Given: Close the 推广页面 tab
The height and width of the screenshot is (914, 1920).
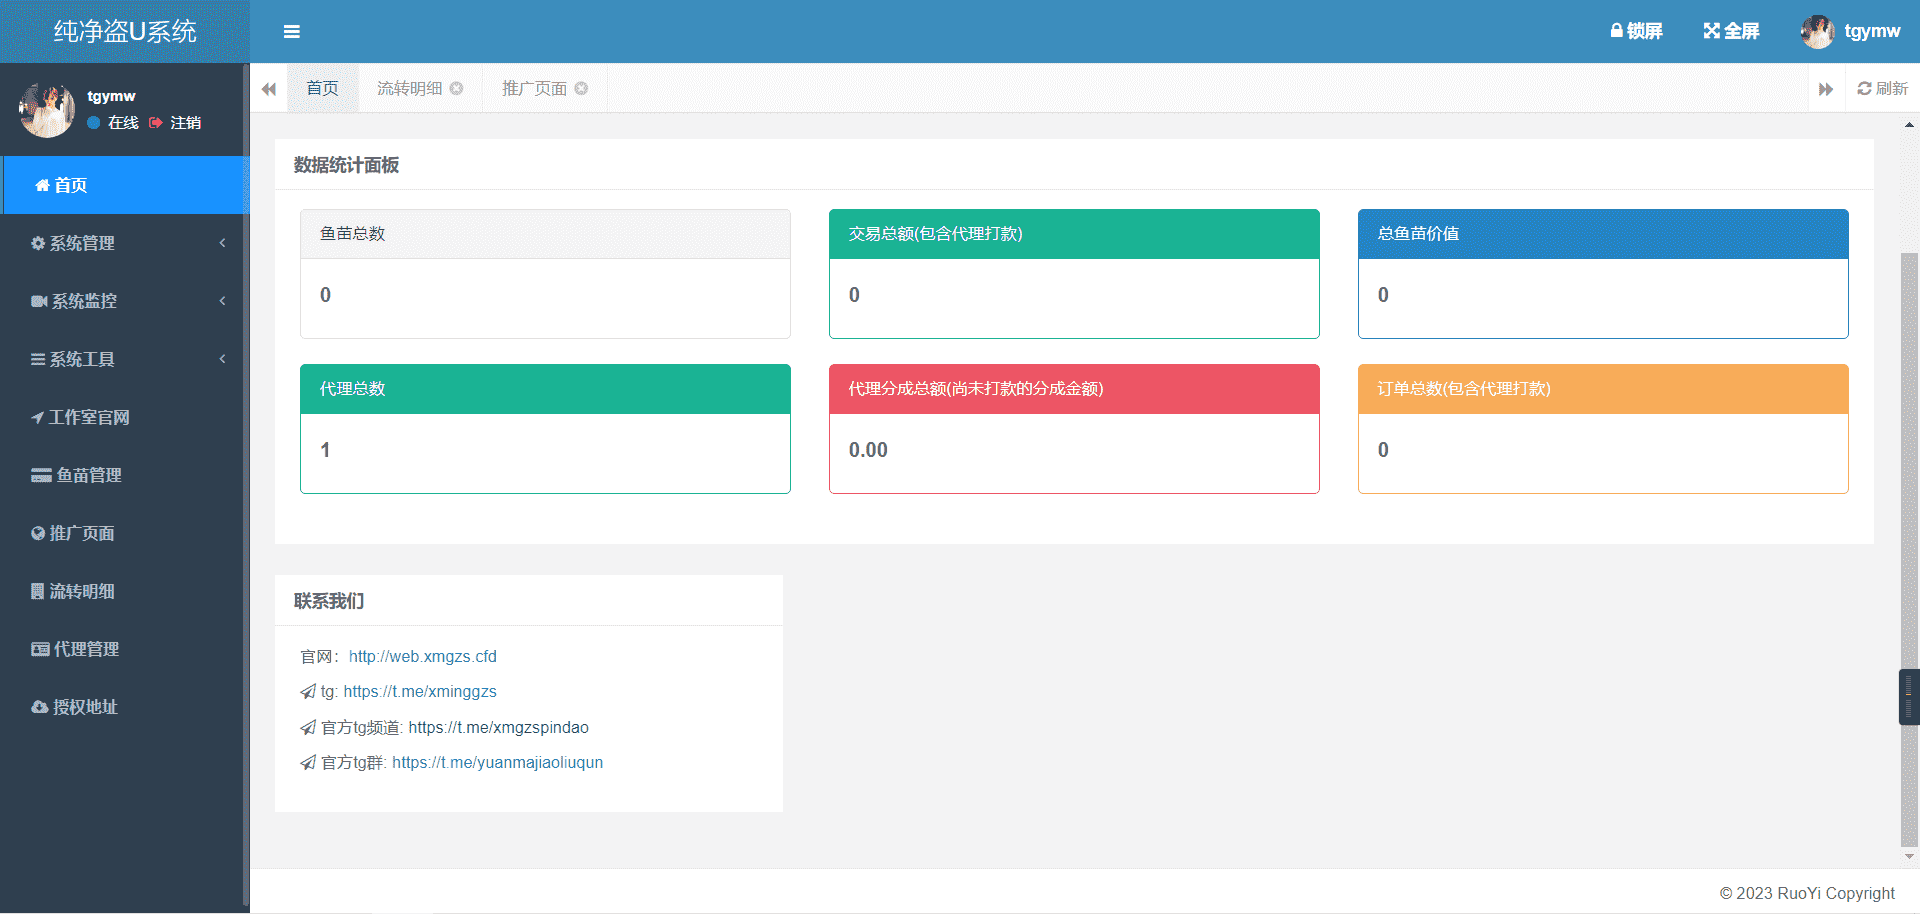Looking at the screenshot, I should coord(581,88).
